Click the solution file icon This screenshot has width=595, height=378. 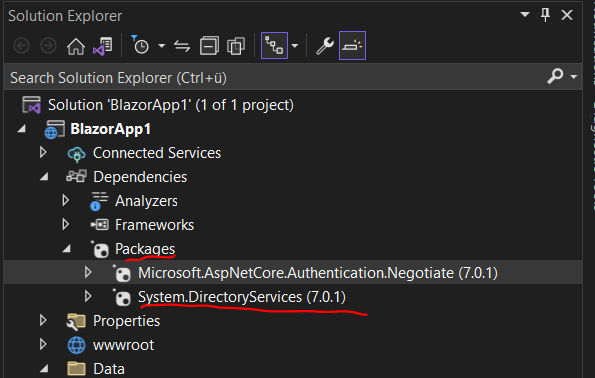point(31,105)
